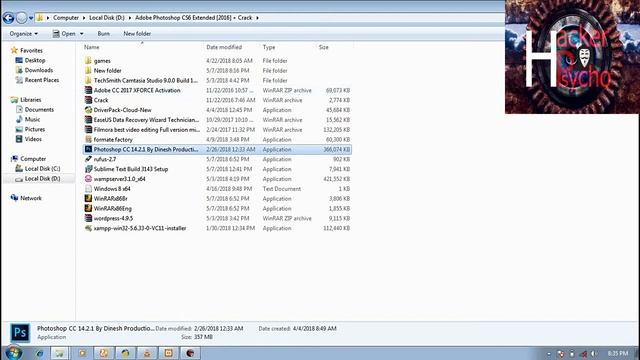Select Documents under Libraries

[39, 109]
